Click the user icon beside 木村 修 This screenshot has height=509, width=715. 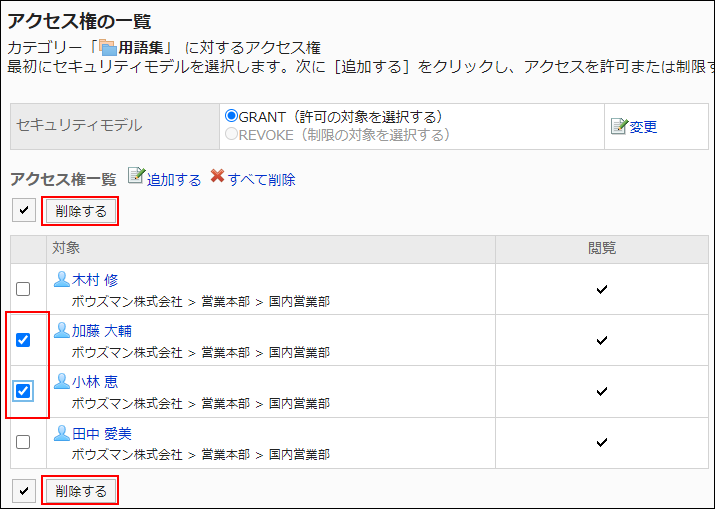coord(62,279)
